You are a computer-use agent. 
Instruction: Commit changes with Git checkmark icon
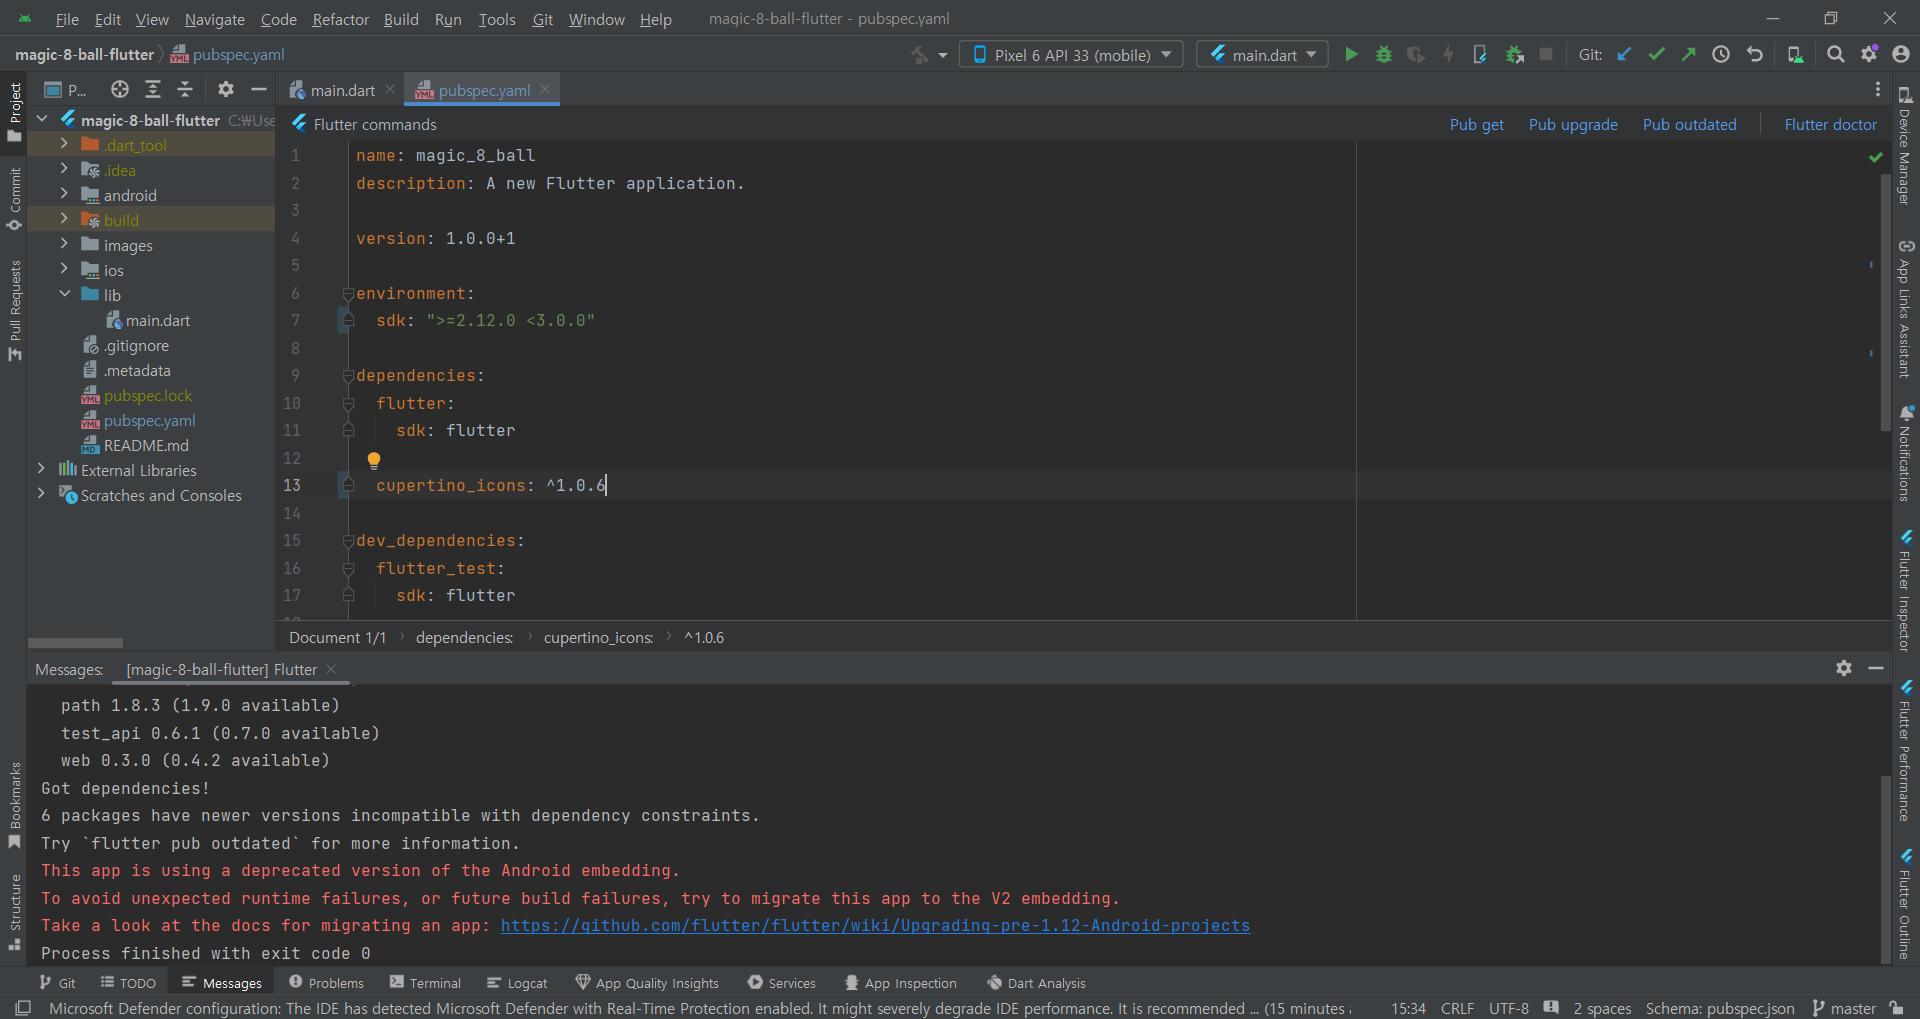tap(1657, 55)
